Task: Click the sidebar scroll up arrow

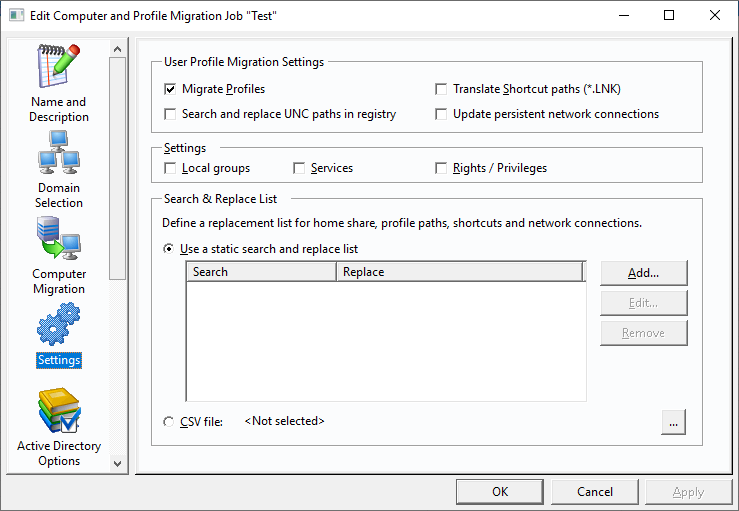Action: (118, 49)
